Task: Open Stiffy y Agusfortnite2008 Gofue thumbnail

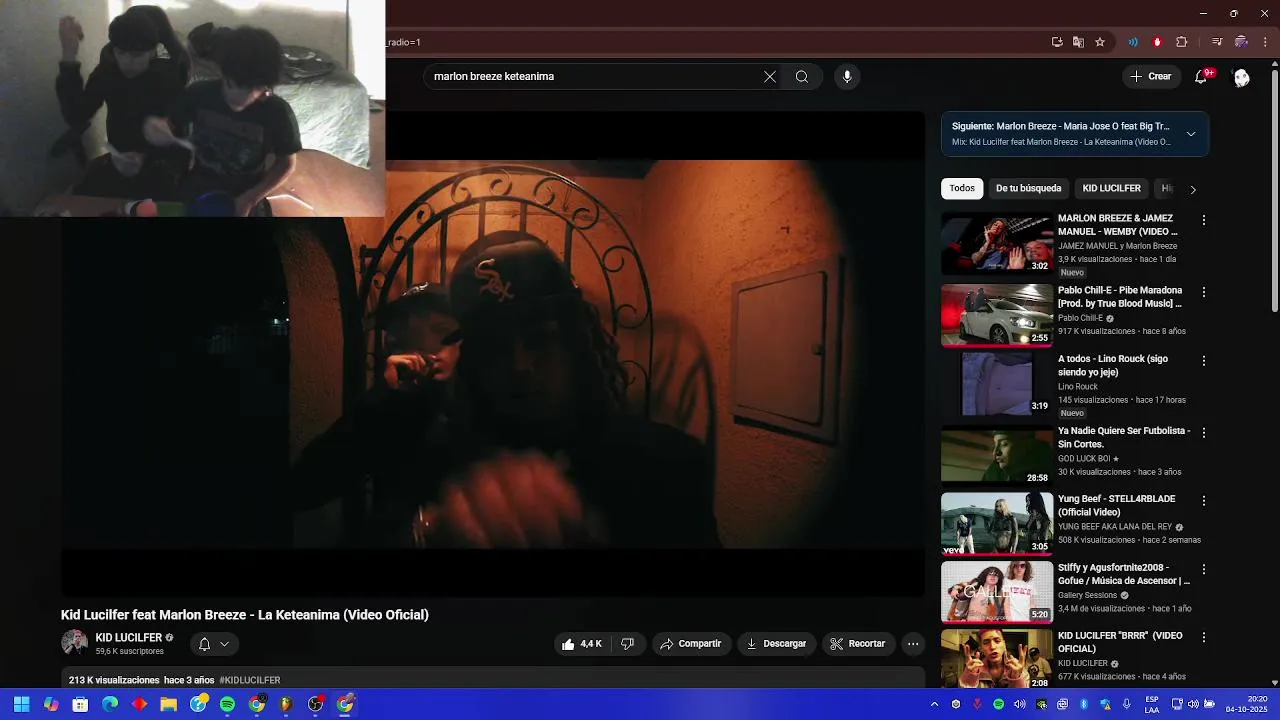Action: 996,592
